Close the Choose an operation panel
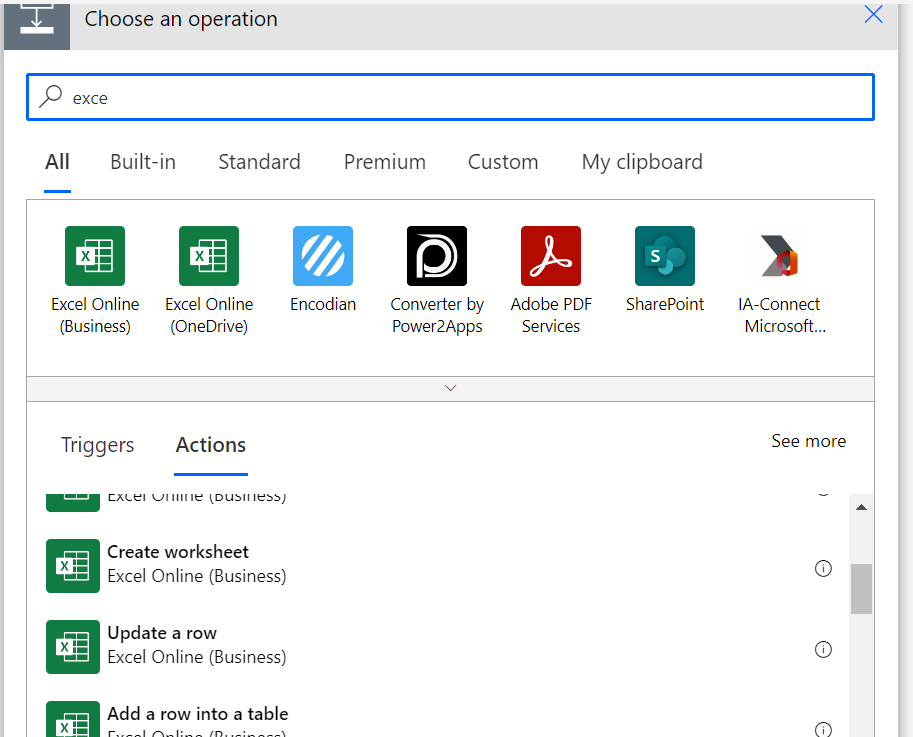 click(x=873, y=14)
